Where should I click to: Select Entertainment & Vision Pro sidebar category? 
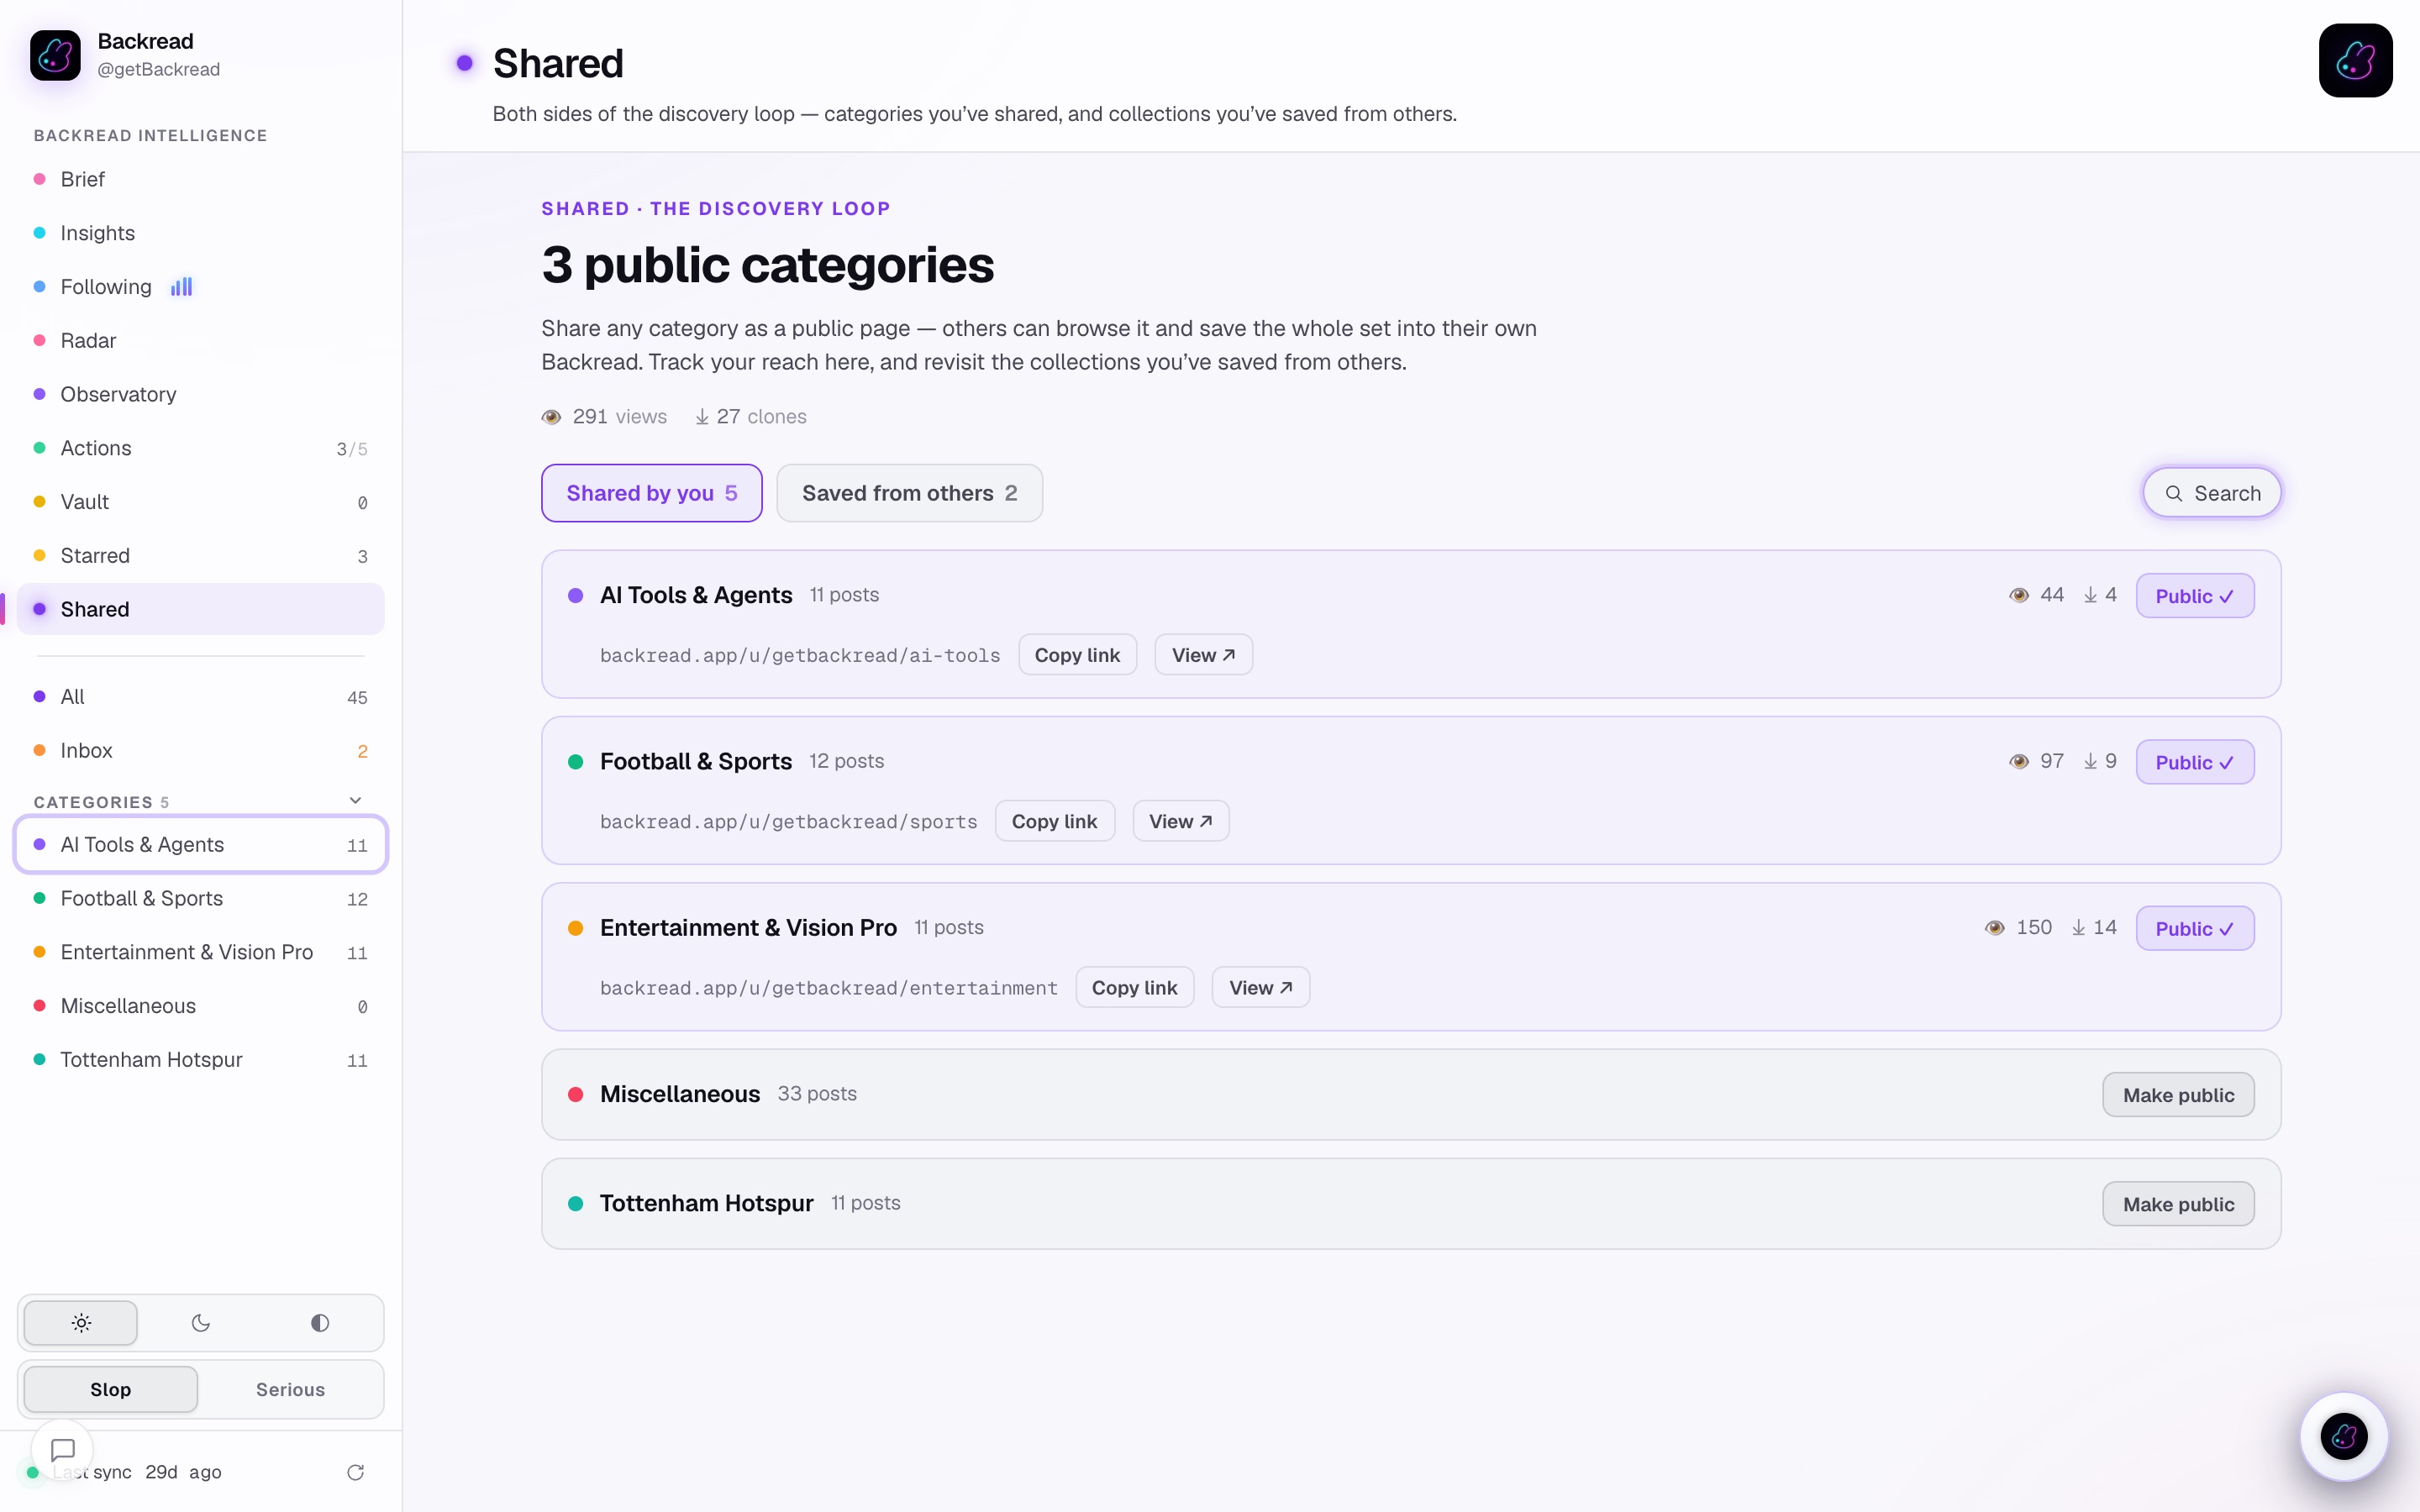(x=201, y=953)
